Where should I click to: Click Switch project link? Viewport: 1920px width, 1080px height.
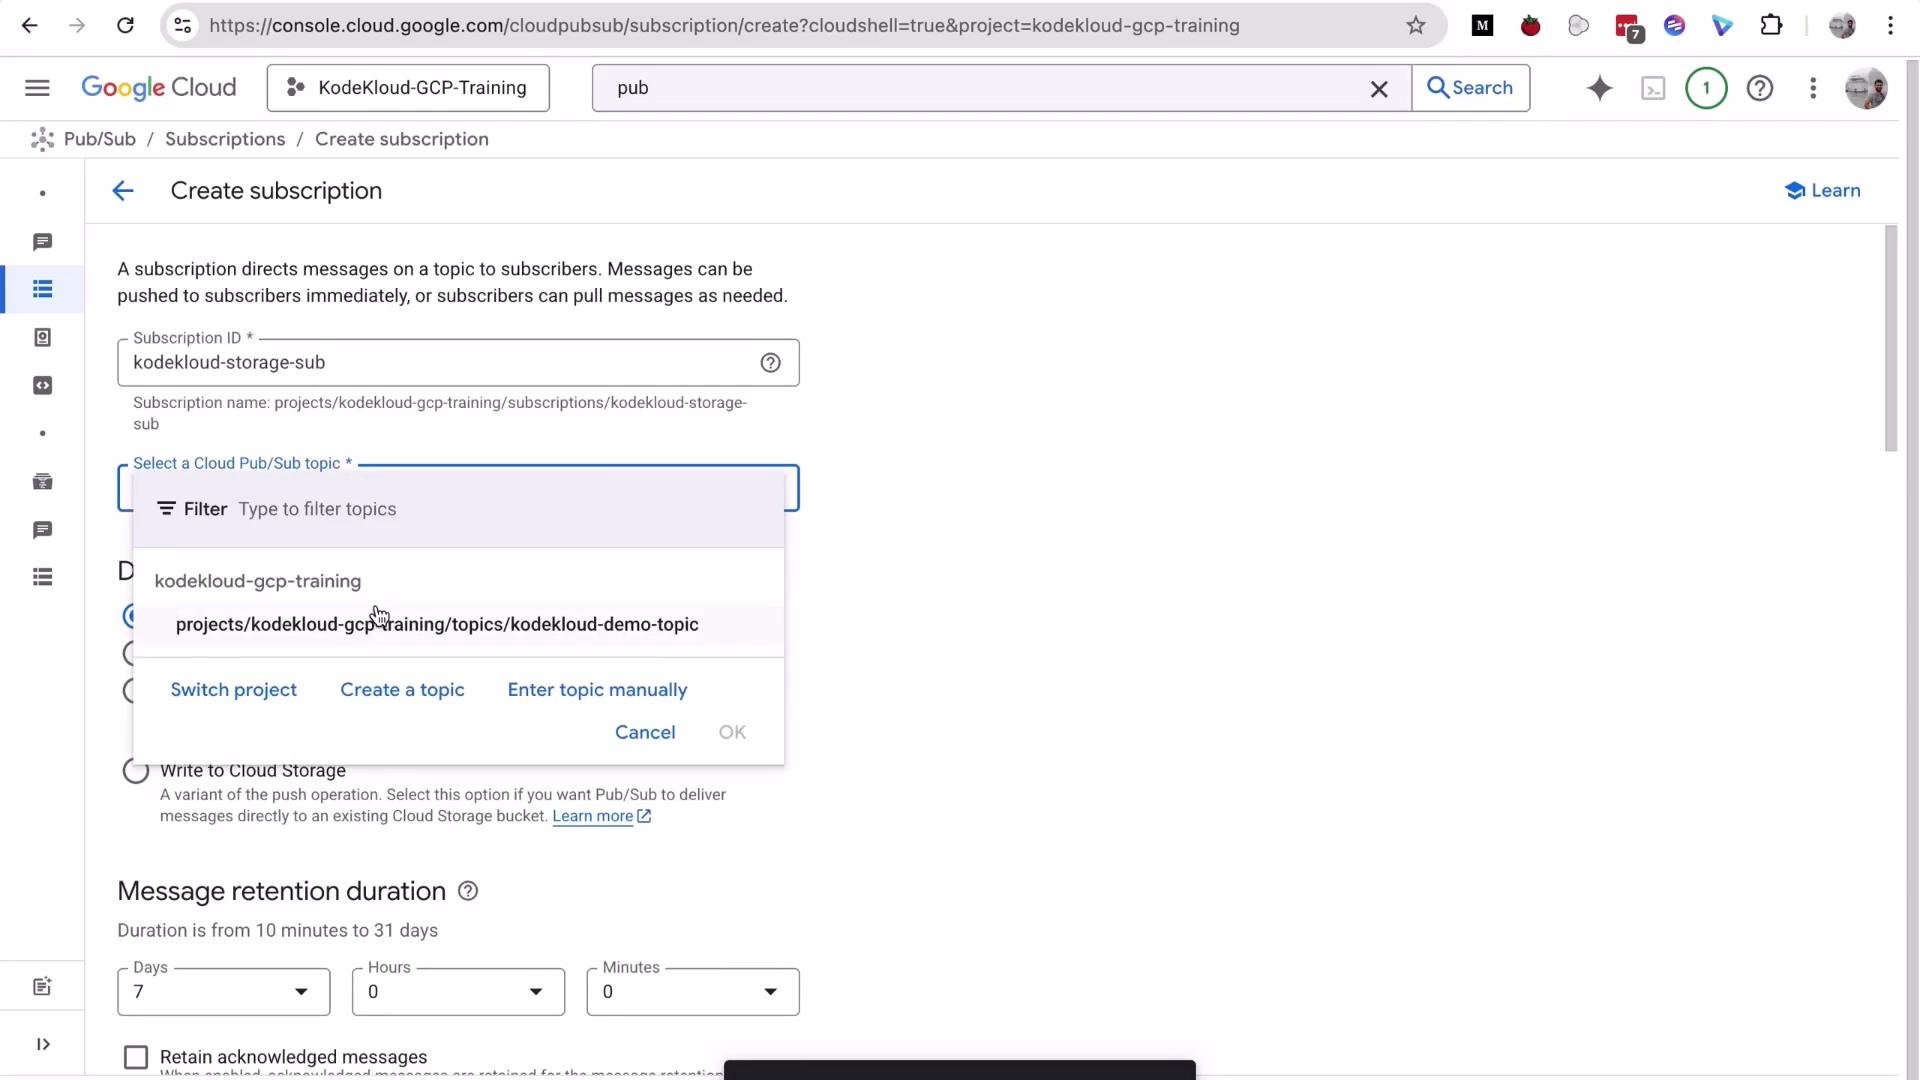(233, 690)
